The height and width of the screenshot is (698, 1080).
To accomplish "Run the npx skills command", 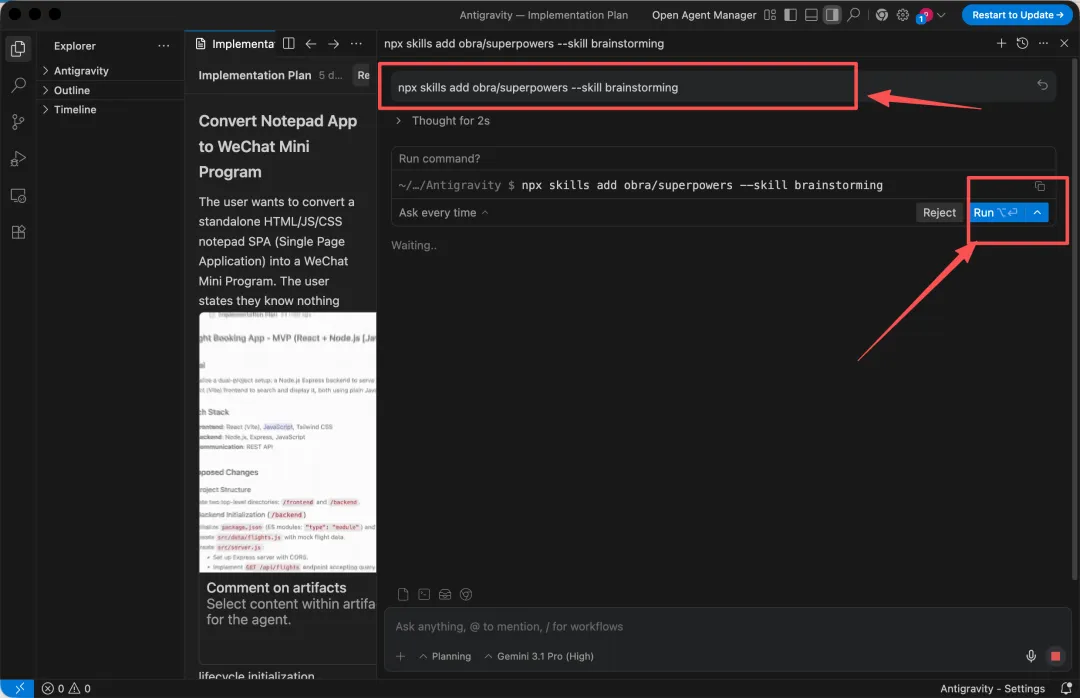I will [x=996, y=212].
